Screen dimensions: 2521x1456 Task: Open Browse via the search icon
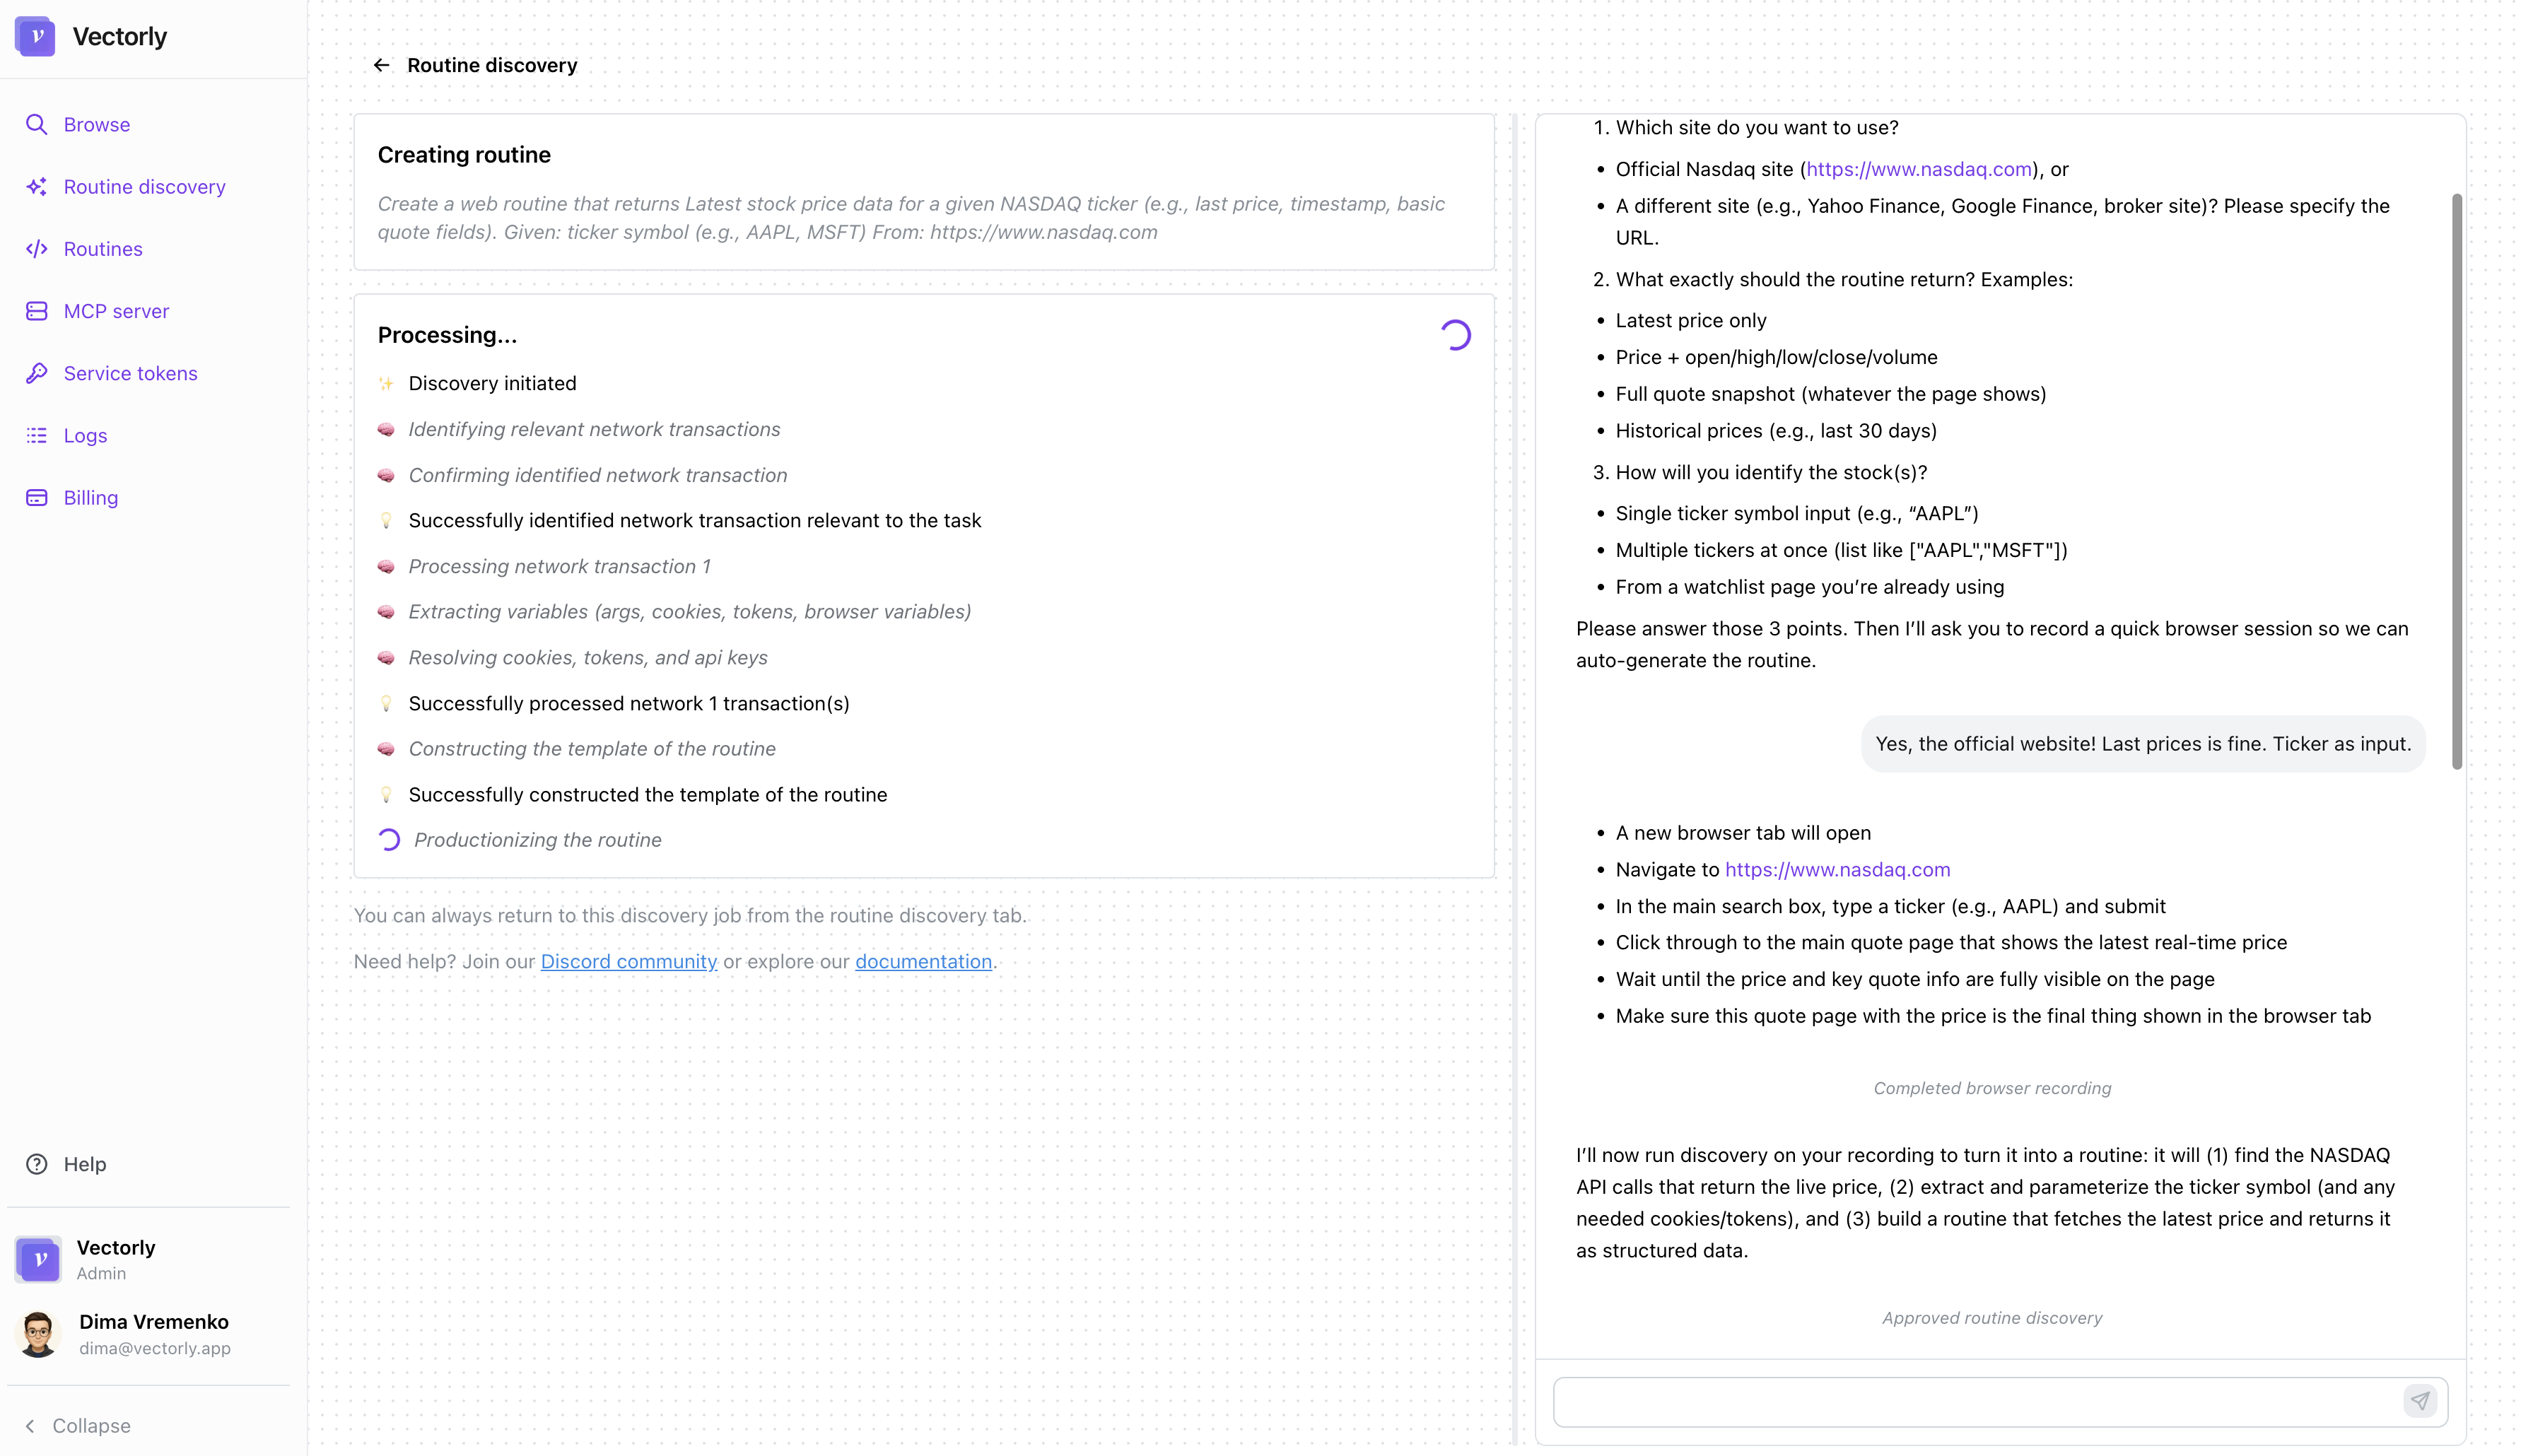pos(37,124)
